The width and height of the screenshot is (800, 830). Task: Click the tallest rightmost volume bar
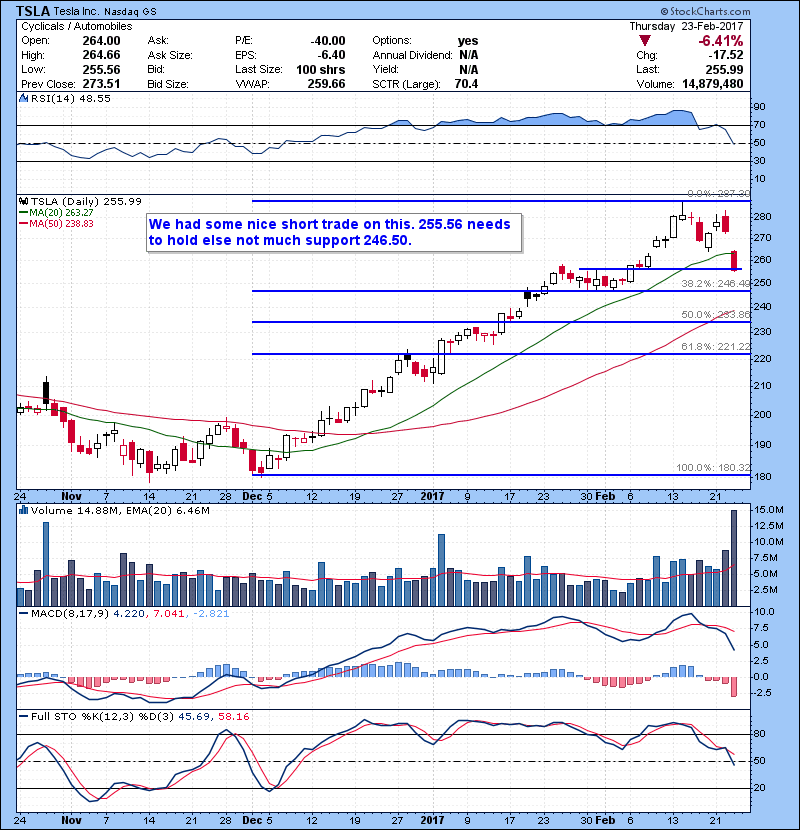tap(733, 557)
